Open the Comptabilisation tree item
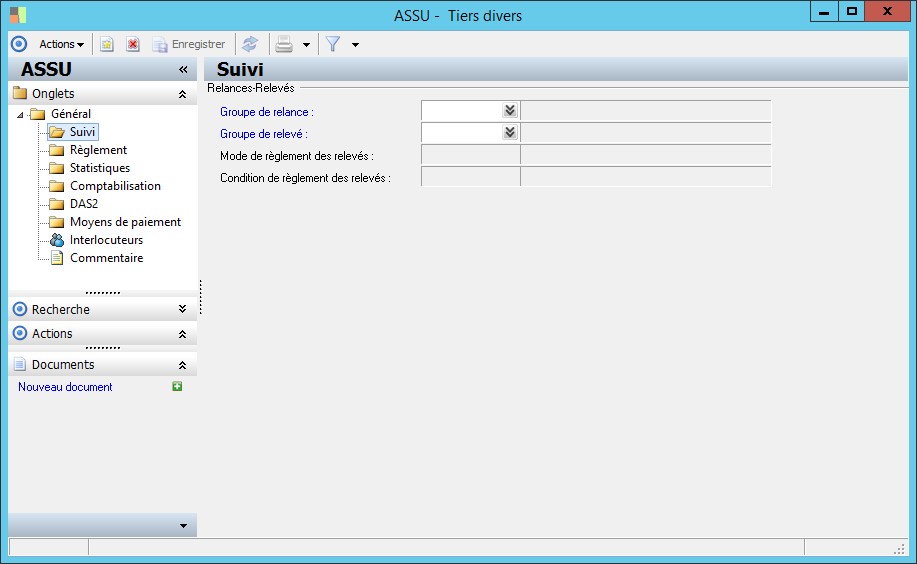 tap(115, 186)
